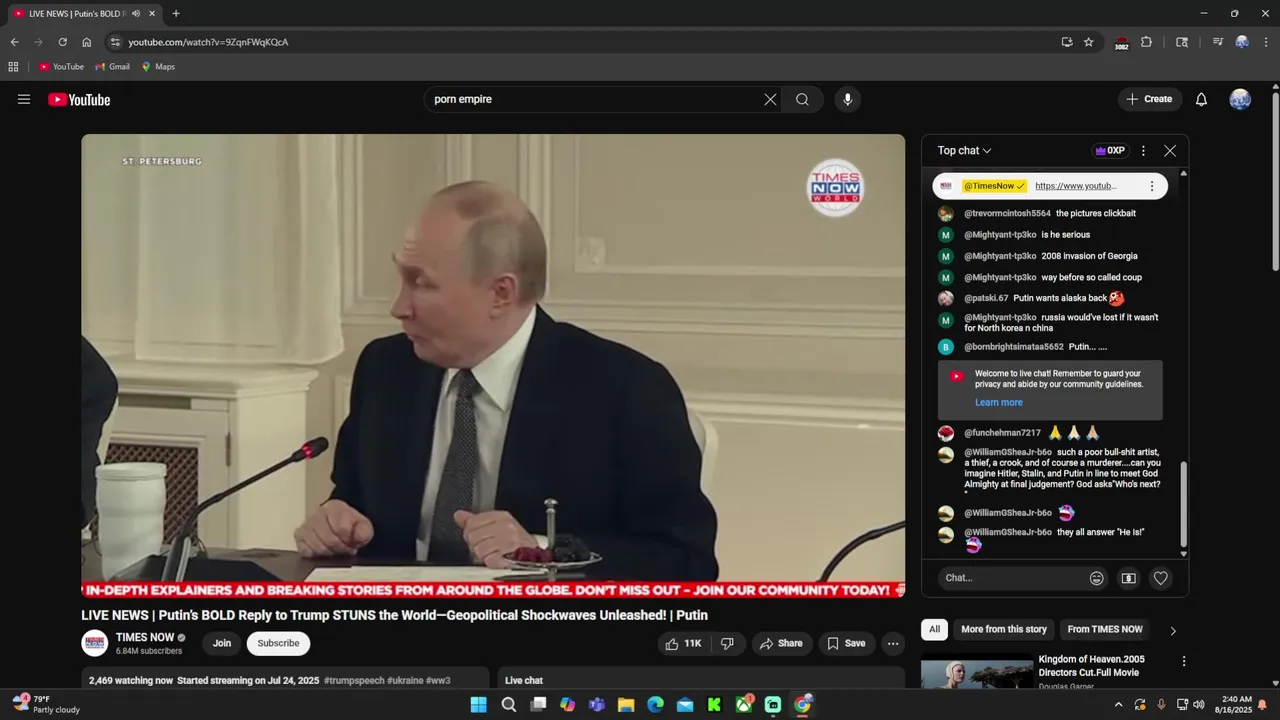This screenshot has height=720, width=1280.
Task: Join TIMES NOW channel membership
Action: (x=222, y=644)
